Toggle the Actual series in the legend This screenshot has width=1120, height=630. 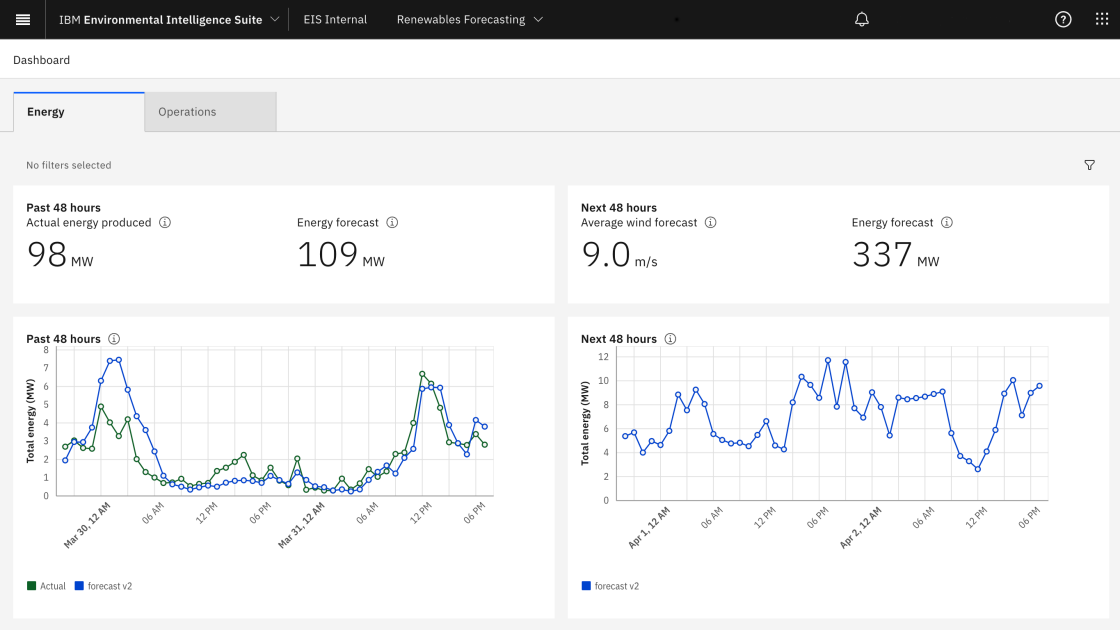tap(46, 585)
